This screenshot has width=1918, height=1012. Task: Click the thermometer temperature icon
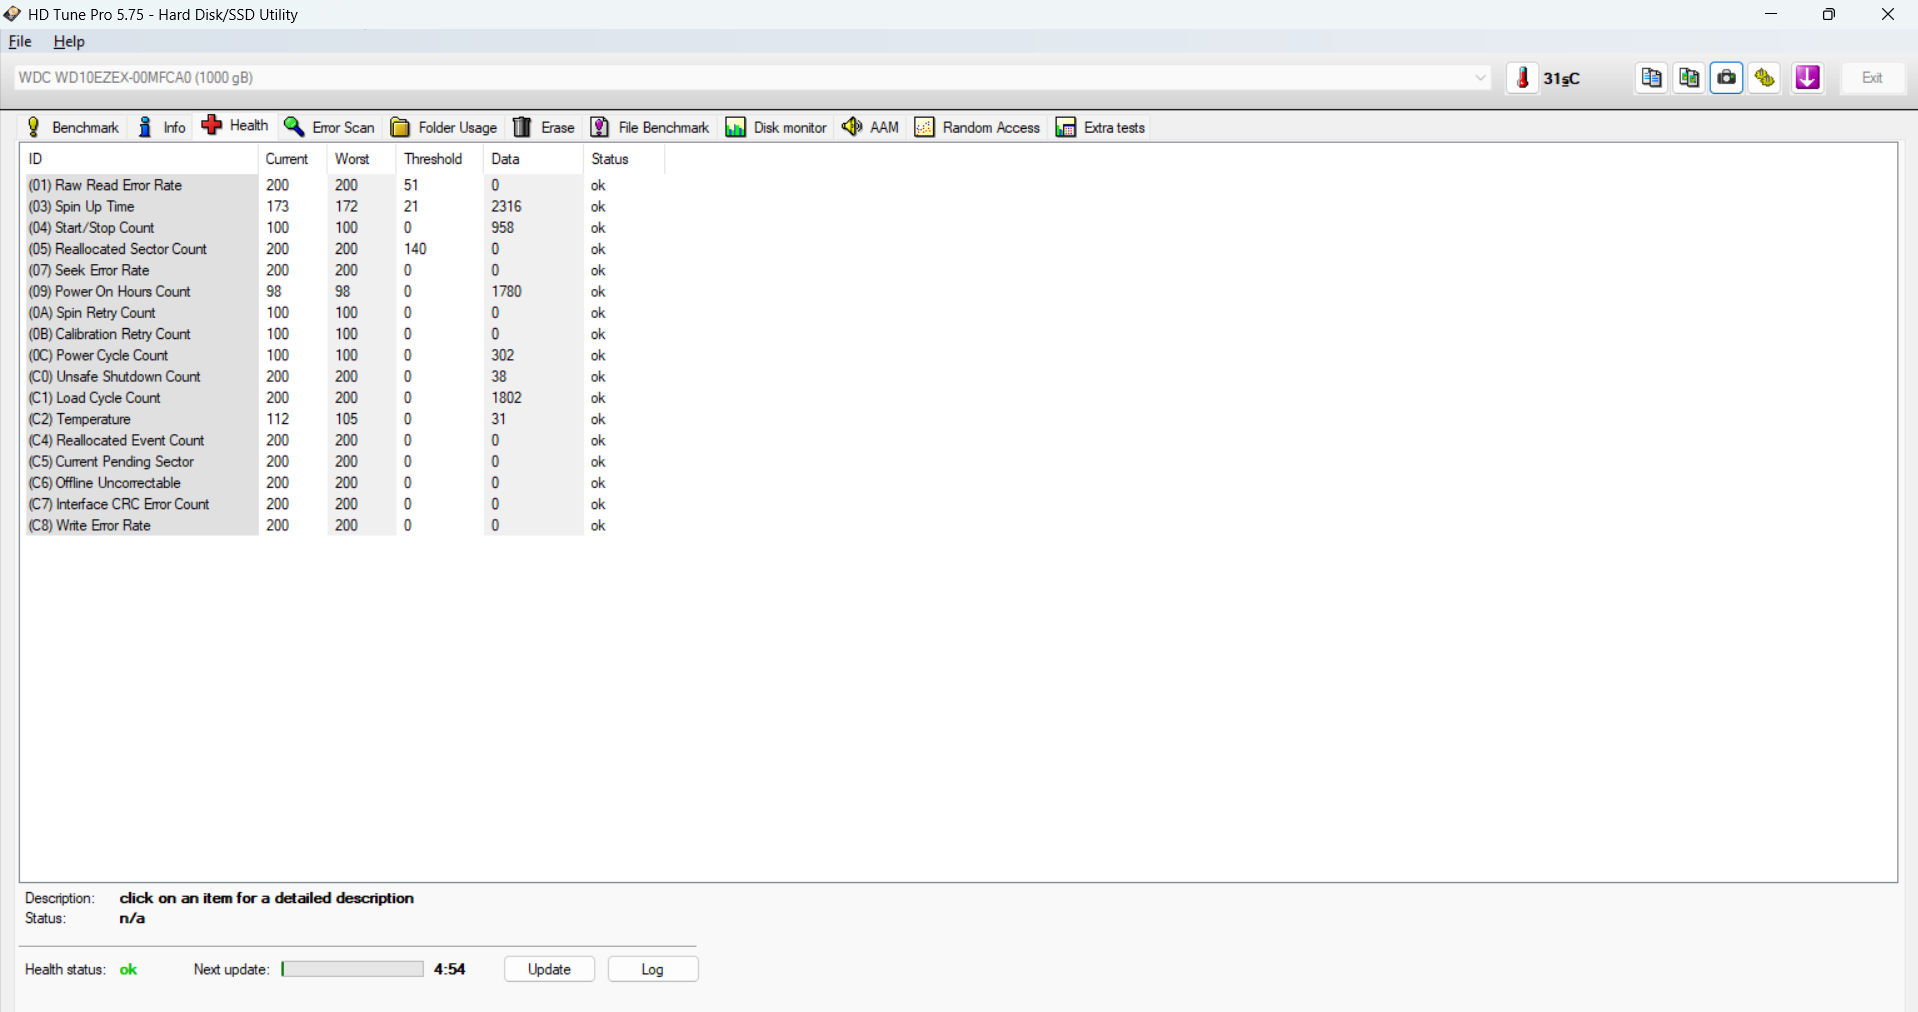1522,78
